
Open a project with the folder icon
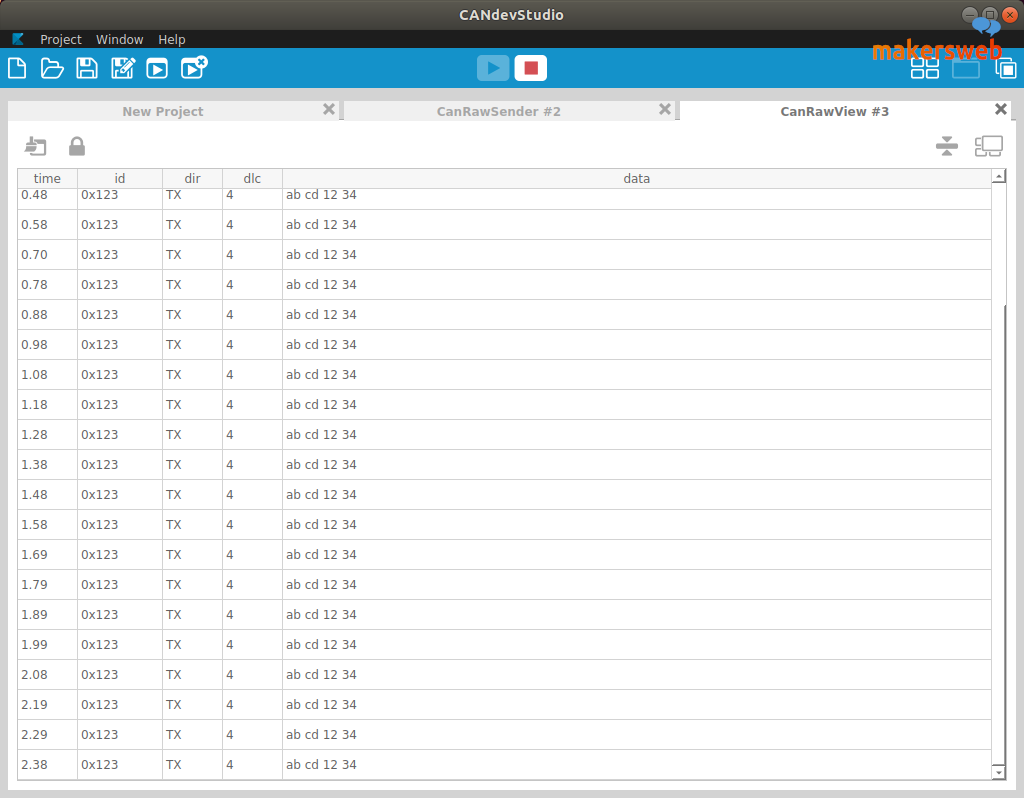[52, 68]
